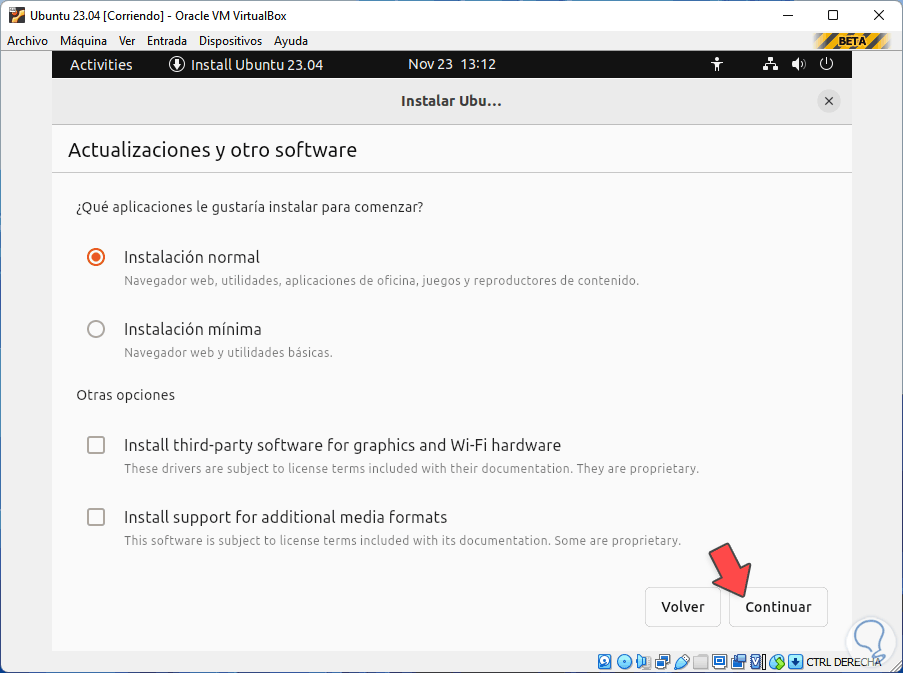This screenshot has height=673, width=903.
Task: Open the Entrada menu
Action: [x=166, y=41]
